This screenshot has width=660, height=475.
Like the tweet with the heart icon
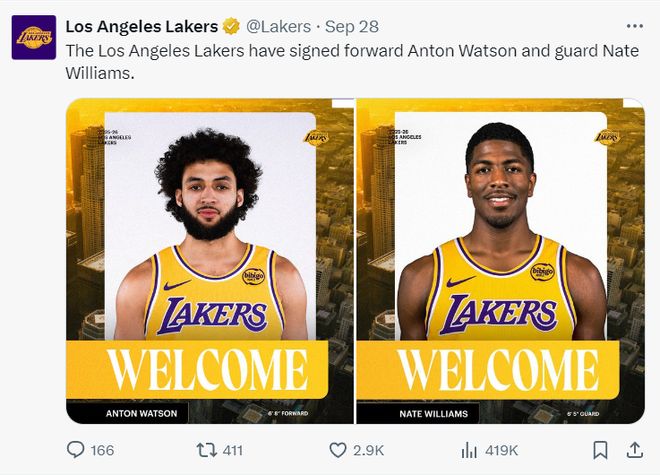[337, 450]
